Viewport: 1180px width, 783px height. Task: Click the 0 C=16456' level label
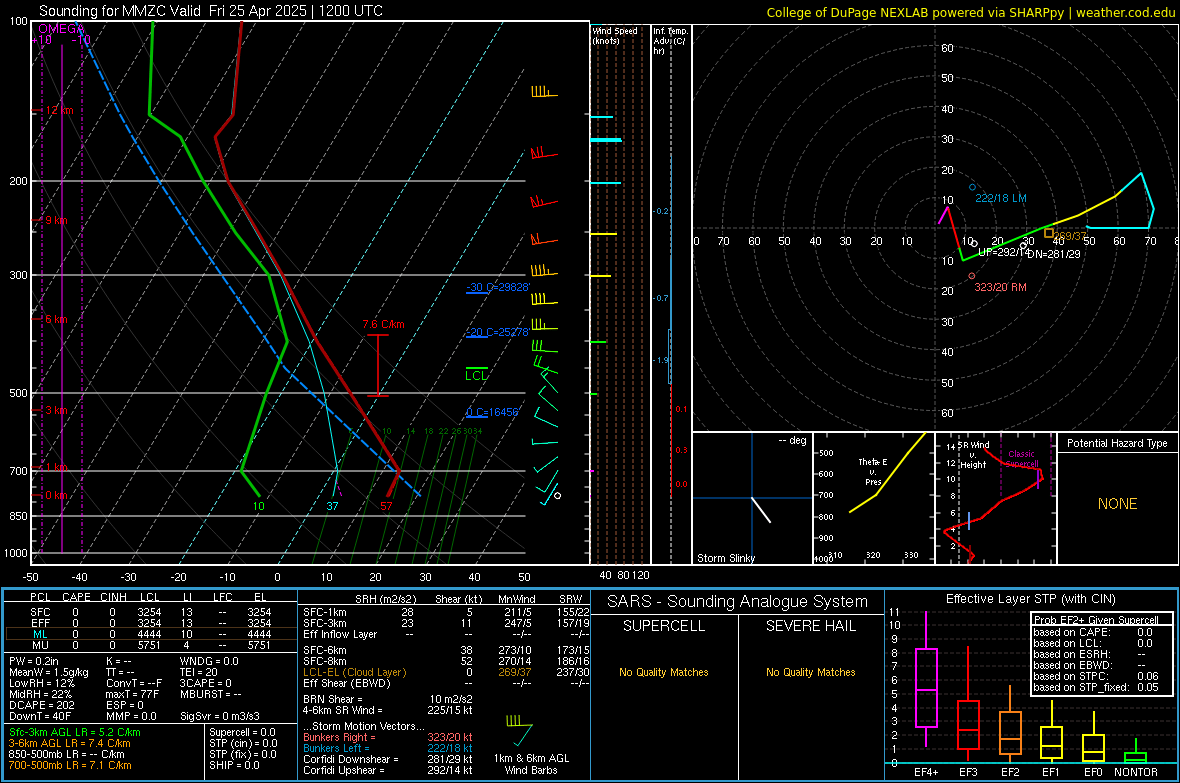[492, 412]
